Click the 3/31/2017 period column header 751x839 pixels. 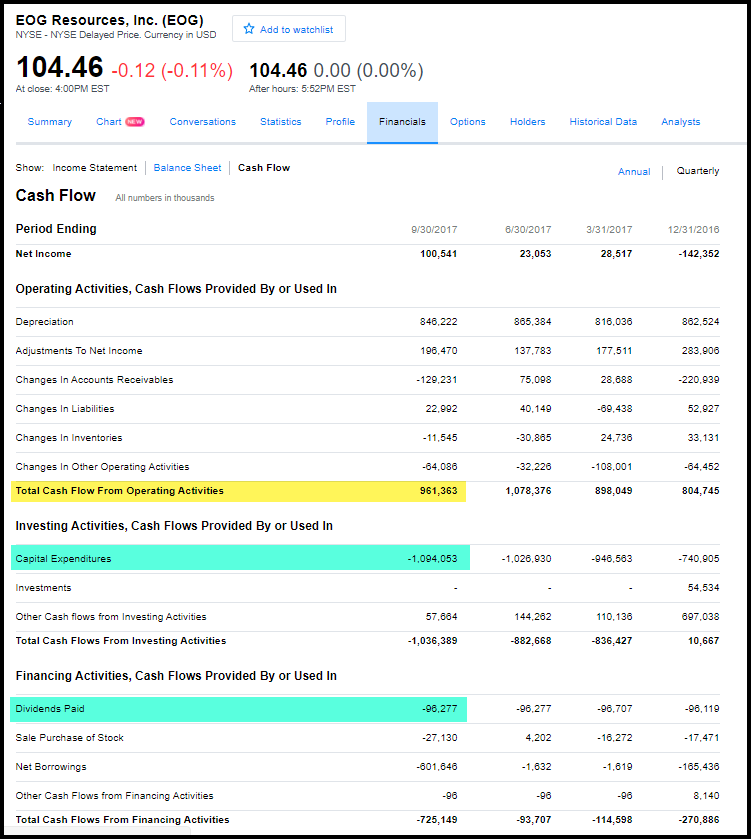609,230
